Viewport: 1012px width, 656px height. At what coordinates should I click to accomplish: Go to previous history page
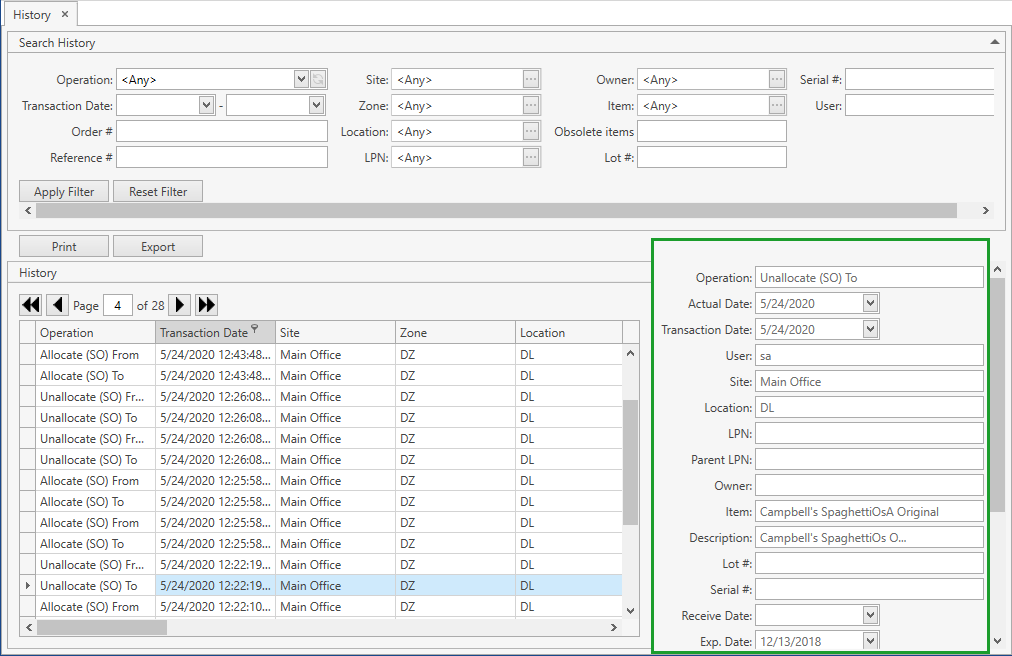coord(58,305)
